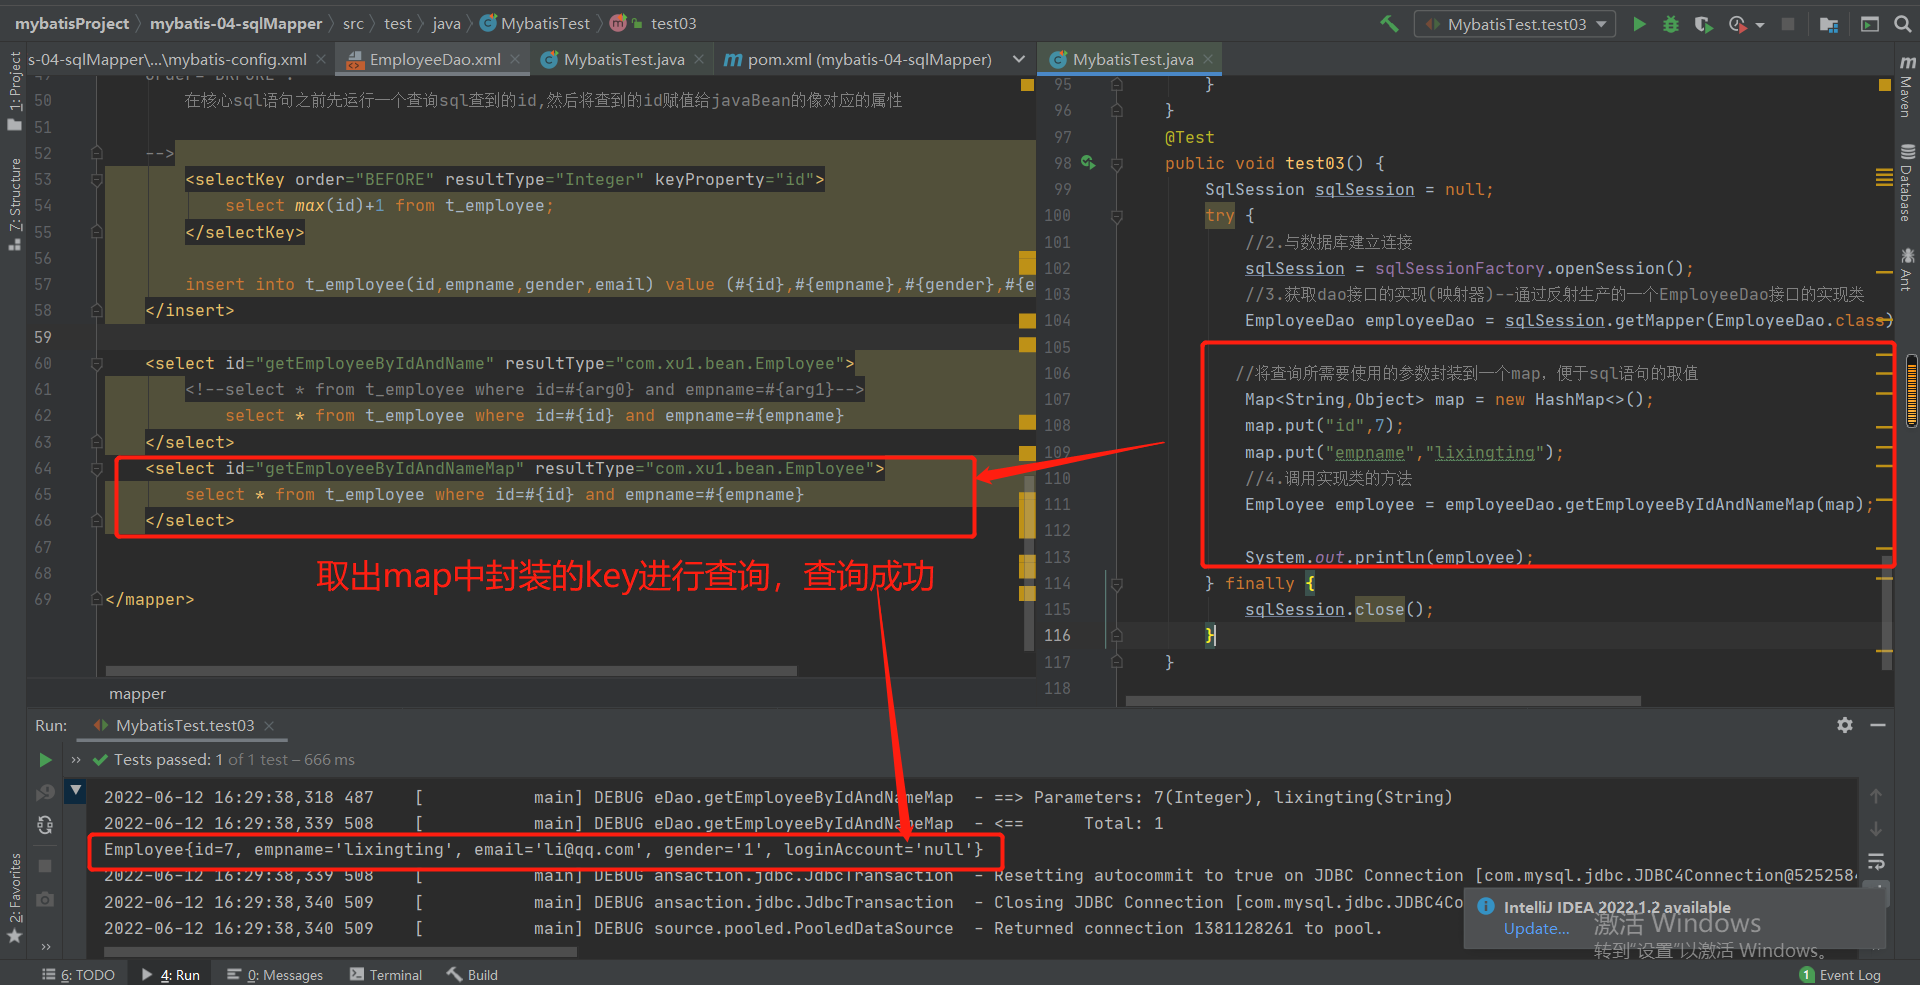
Task: Close the EmployeeDao.xml tab
Action: click(x=515, y=60)
